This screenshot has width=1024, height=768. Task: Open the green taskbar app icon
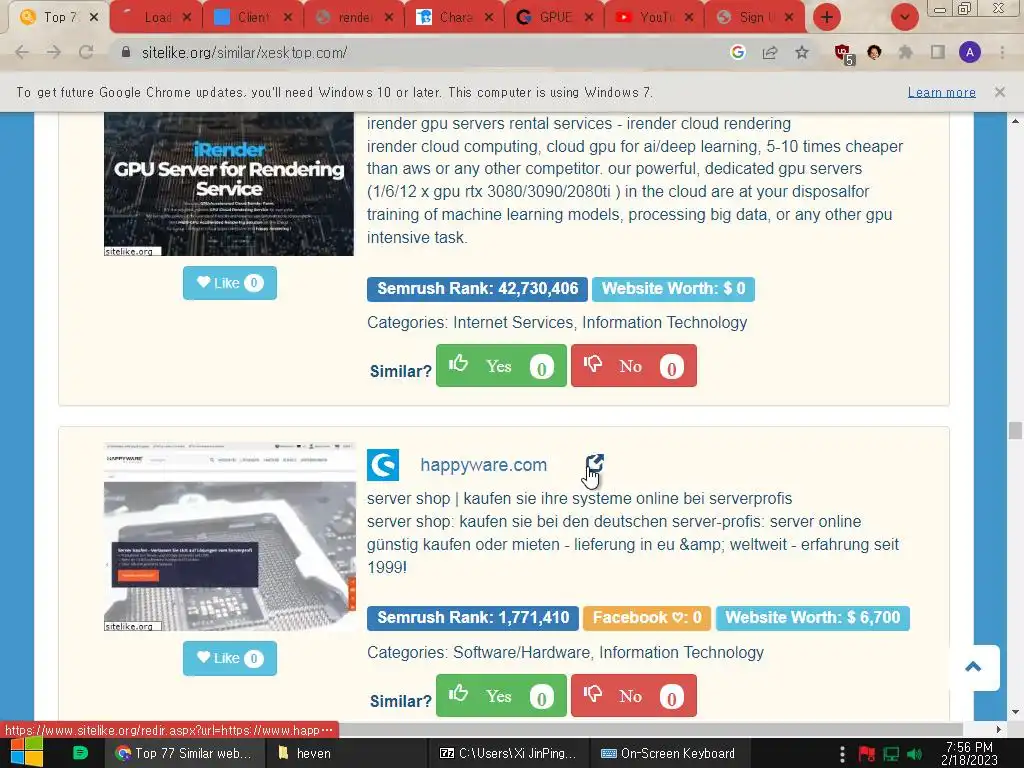pyautogui.click(x=80, y=752)
